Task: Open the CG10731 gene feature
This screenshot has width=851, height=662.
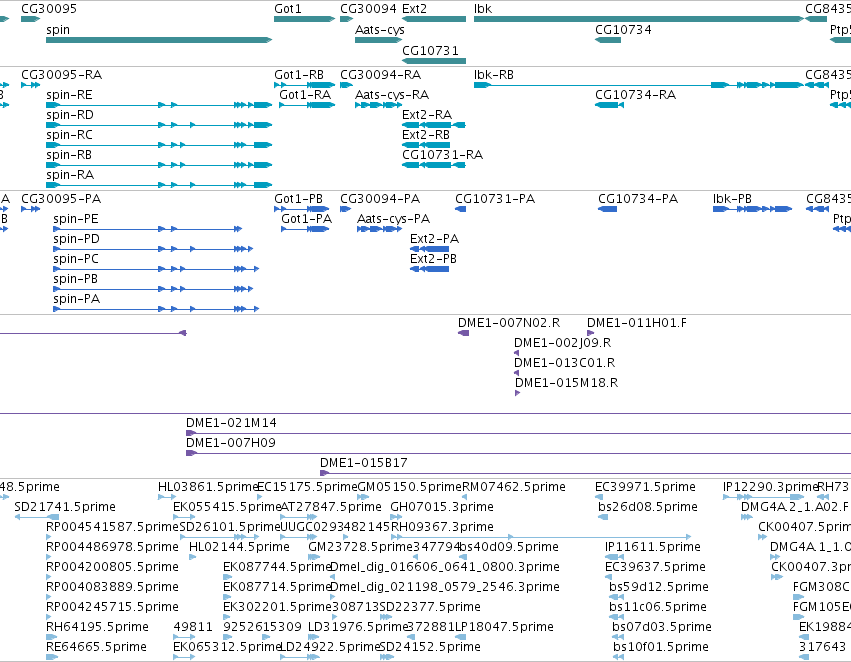Action: (x=434, y=60)
